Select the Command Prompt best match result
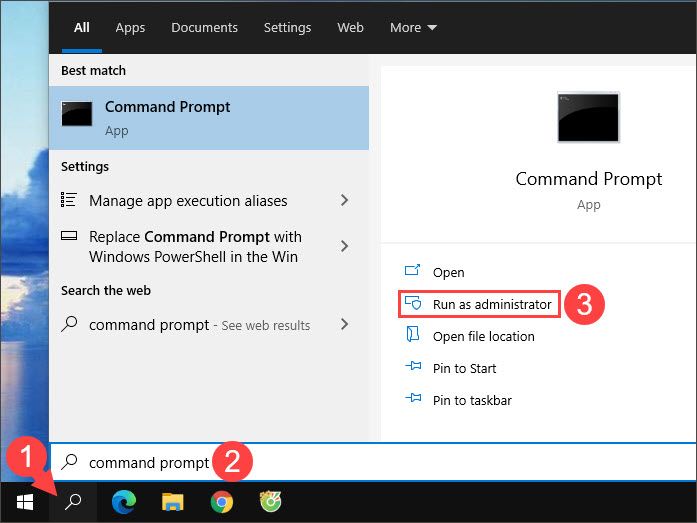This screenshot has width=697, height=523. click(209, 118)
